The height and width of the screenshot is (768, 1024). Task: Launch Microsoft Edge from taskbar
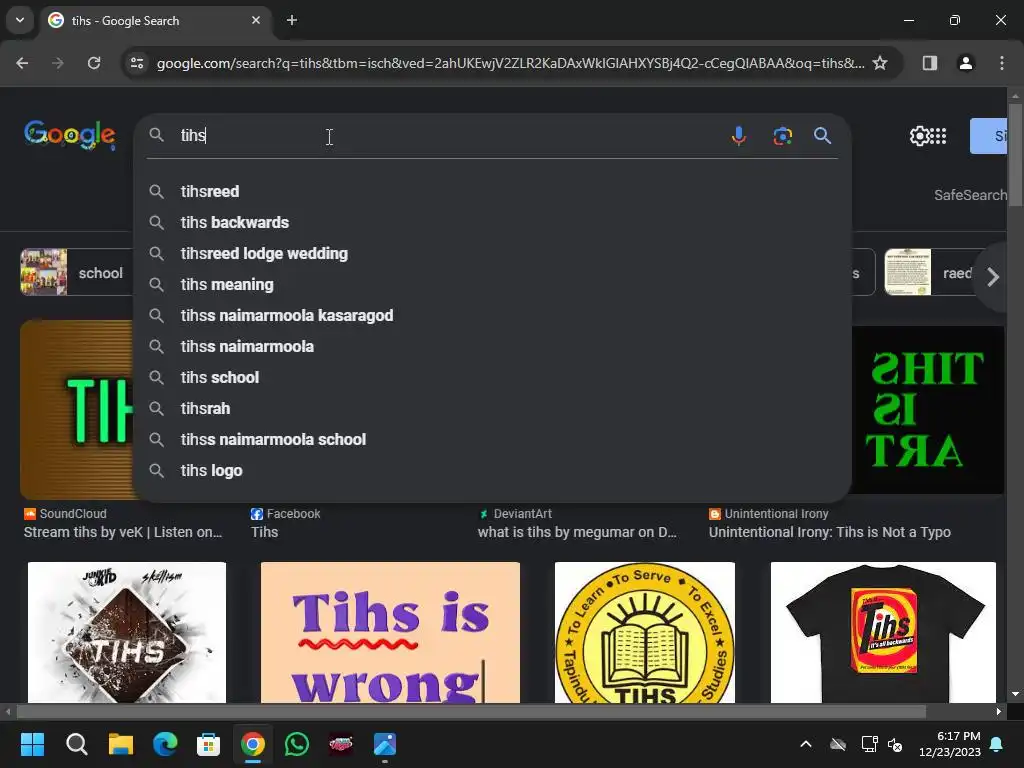165,744
